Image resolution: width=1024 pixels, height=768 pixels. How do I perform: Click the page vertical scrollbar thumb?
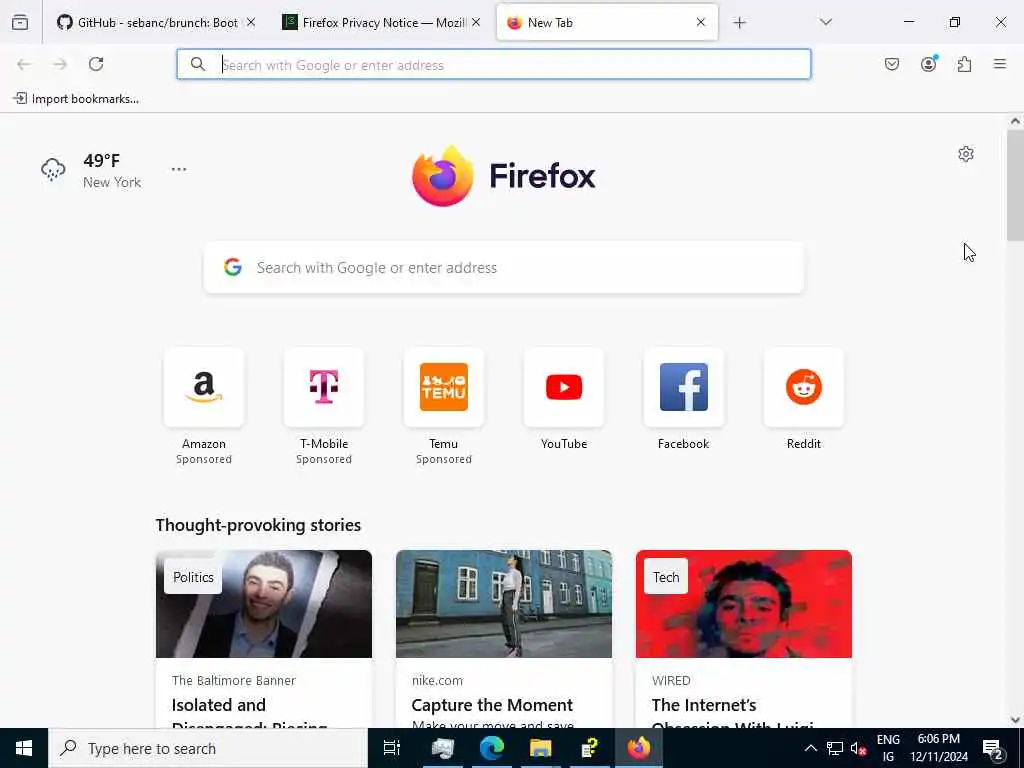[x=1015, y=185]
